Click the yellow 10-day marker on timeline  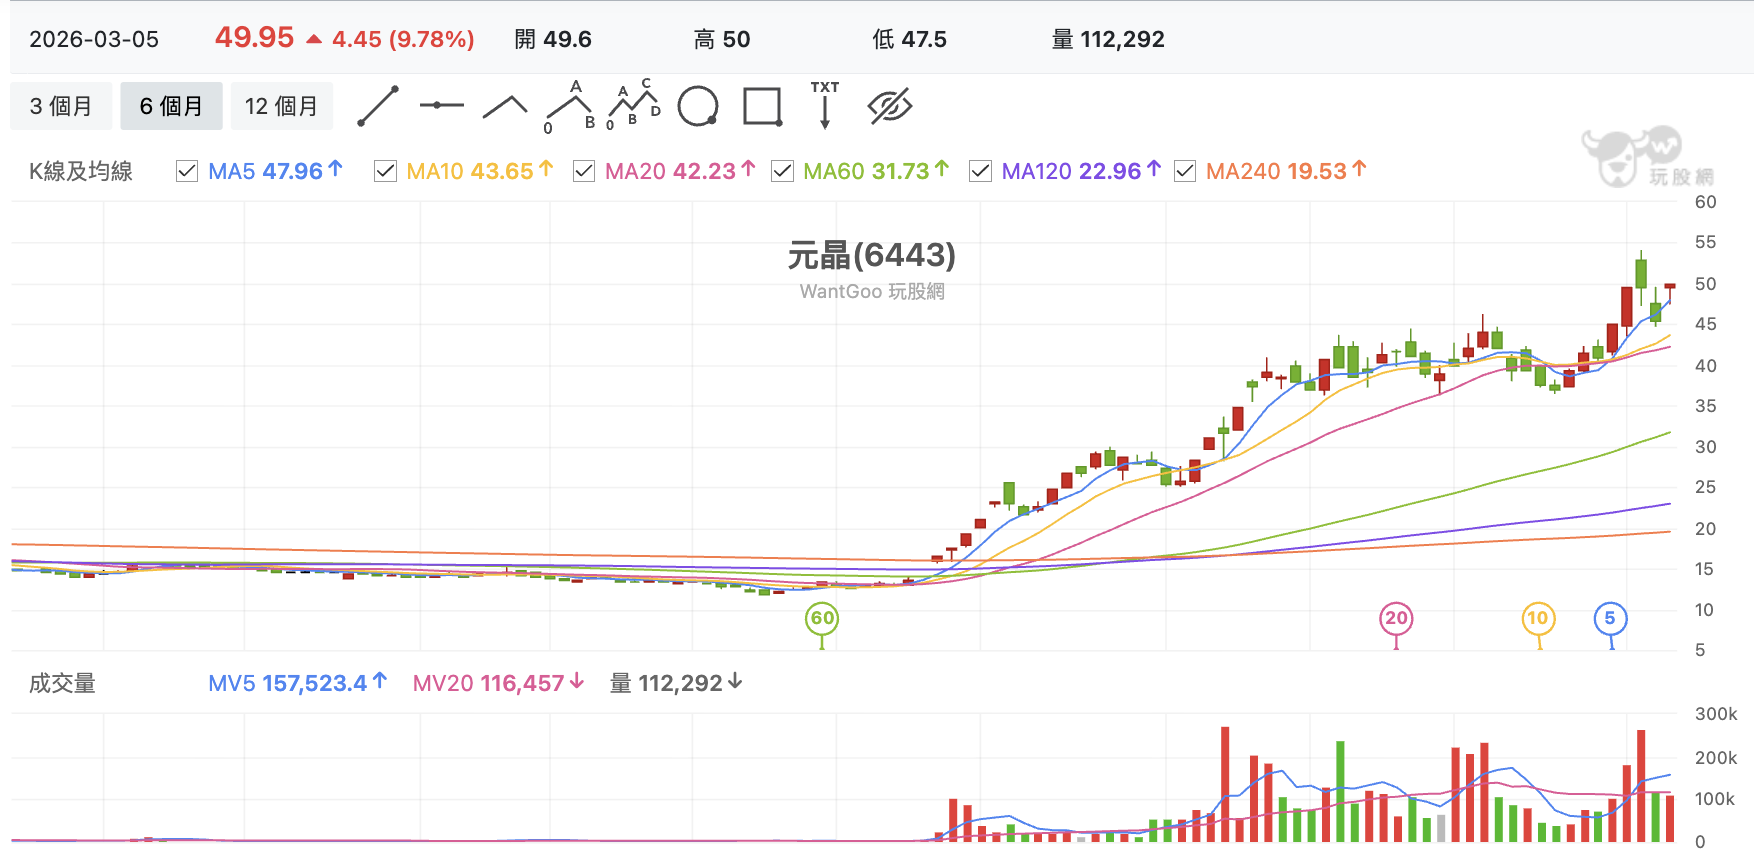pos(1538,618)
